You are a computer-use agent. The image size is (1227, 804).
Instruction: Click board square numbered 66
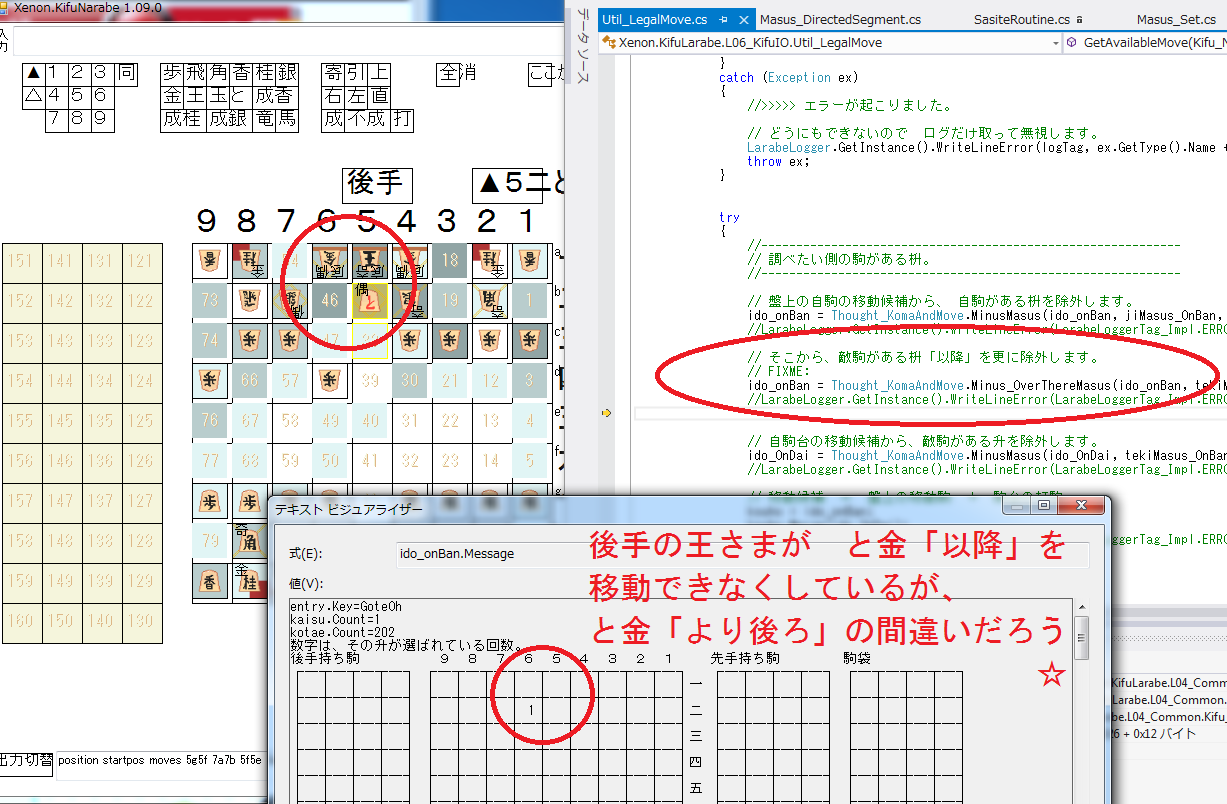(x=249, y=381)
